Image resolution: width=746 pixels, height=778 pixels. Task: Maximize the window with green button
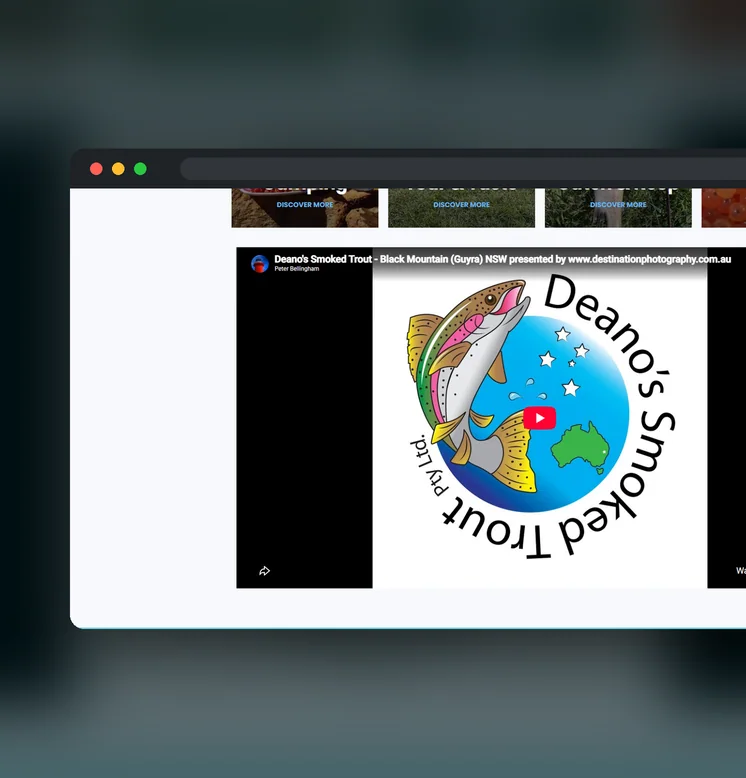click(x=140, y=169)
